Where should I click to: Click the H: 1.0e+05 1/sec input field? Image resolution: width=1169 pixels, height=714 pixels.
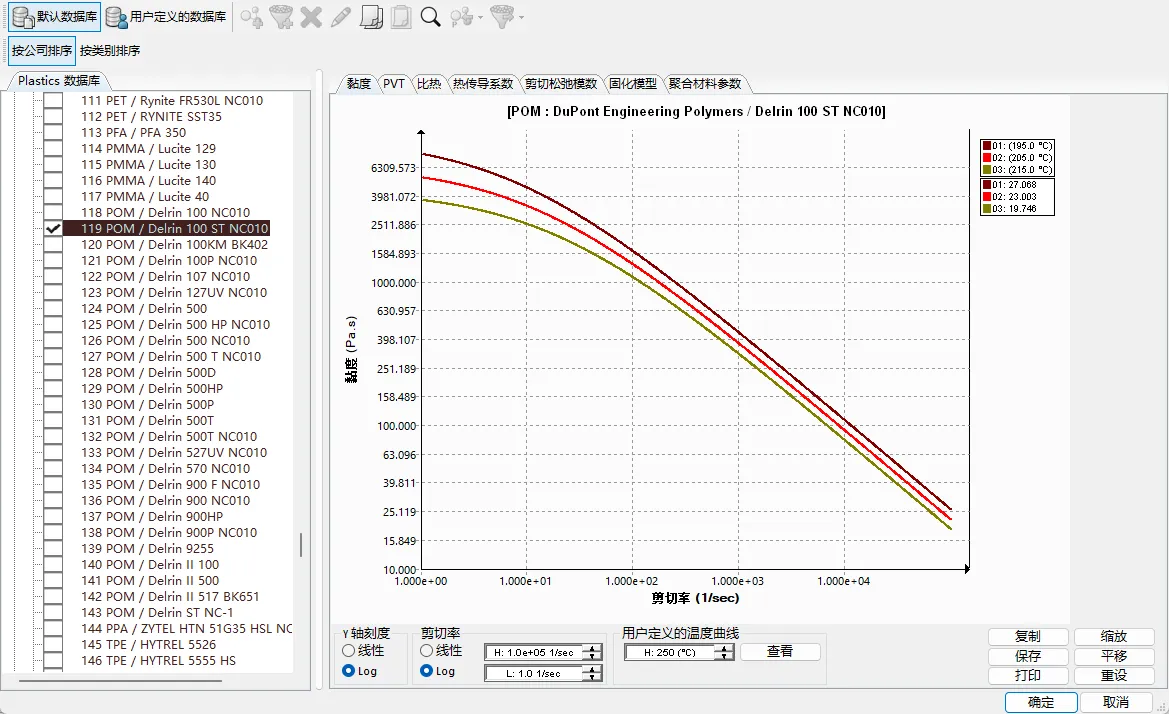(534, 652)
